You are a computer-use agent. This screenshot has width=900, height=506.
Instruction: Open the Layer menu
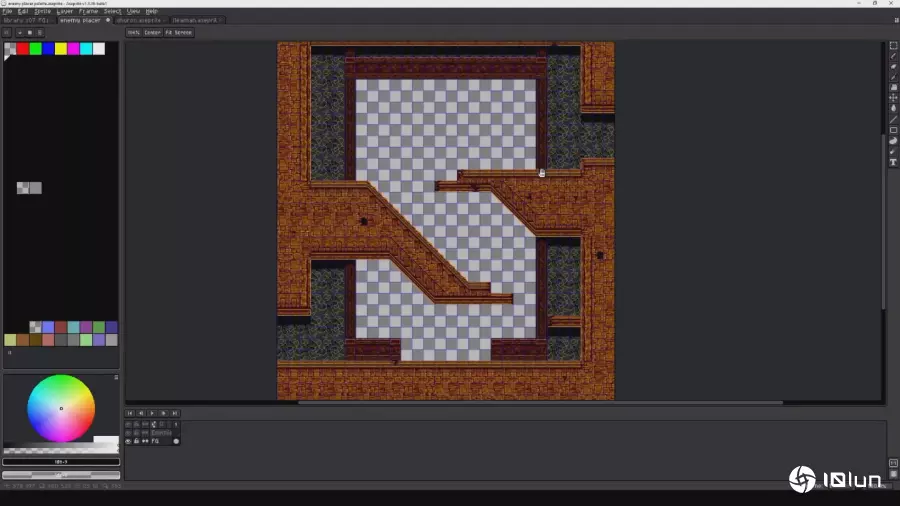pyautogui.click(x=65, y=11)
